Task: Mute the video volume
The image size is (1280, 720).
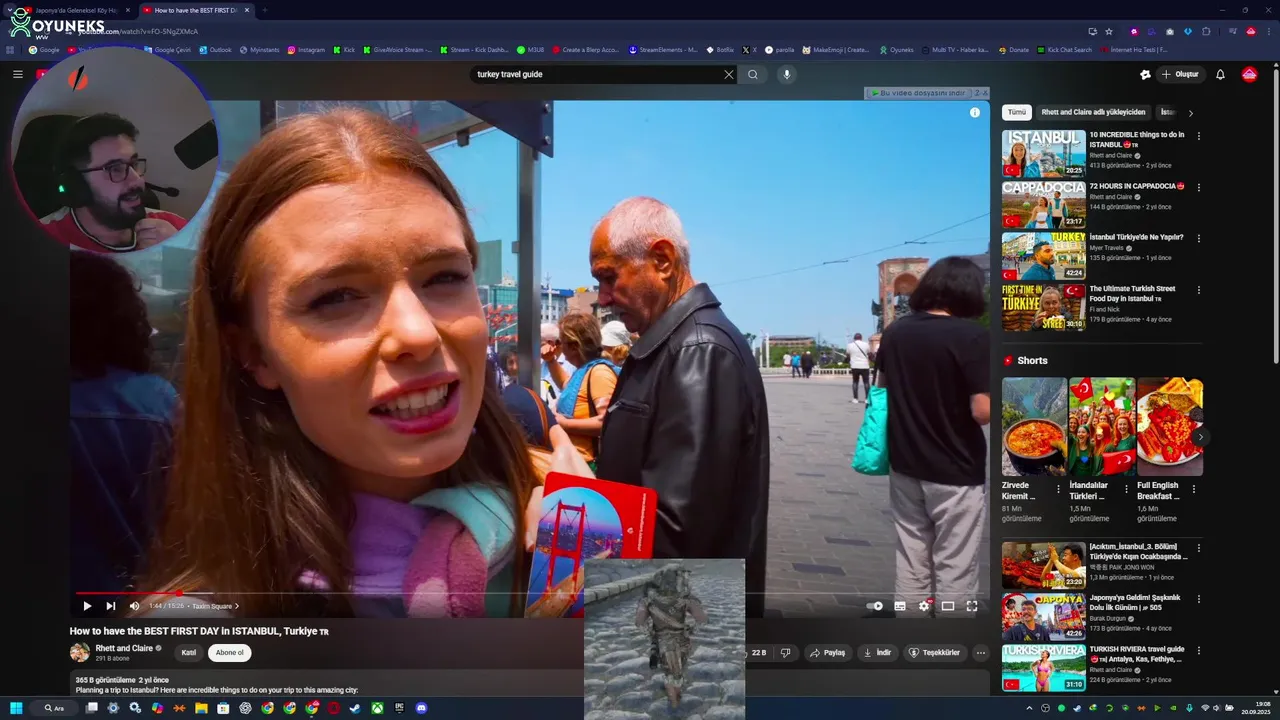Action: point(134,606)
